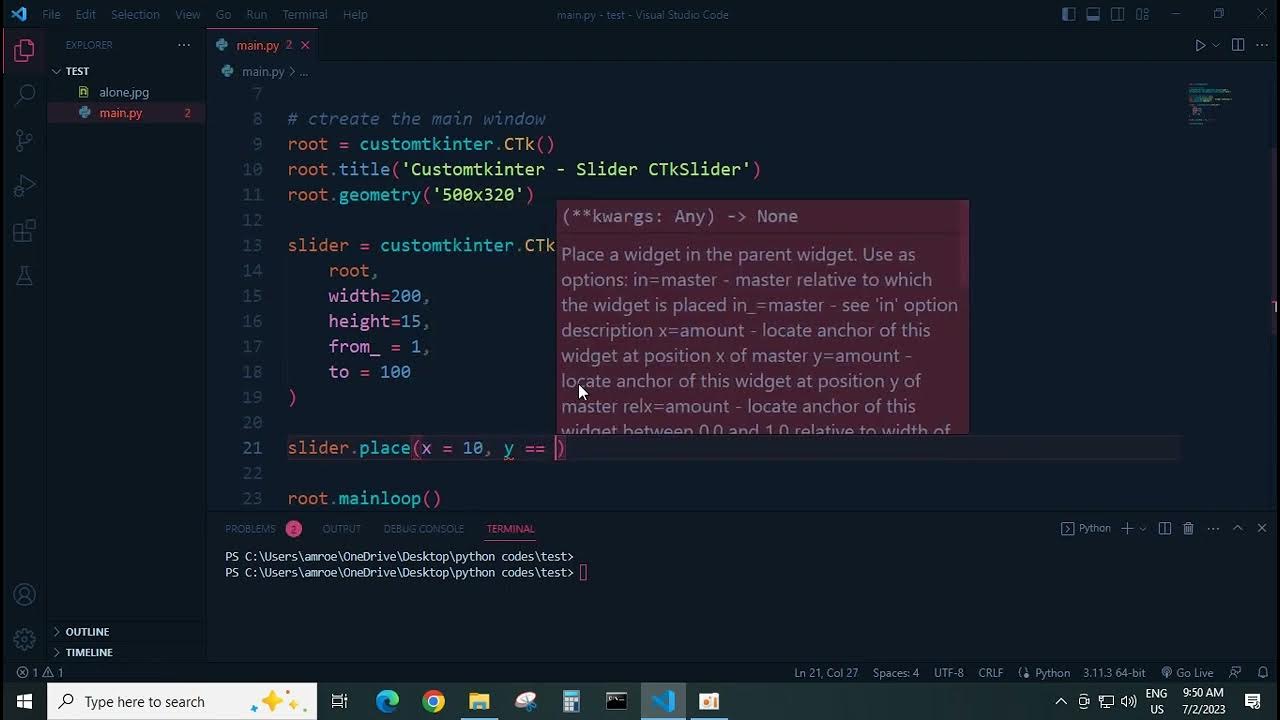Open the Selection menu
This screenshot has height=720, width=1280.
[135, 14]
